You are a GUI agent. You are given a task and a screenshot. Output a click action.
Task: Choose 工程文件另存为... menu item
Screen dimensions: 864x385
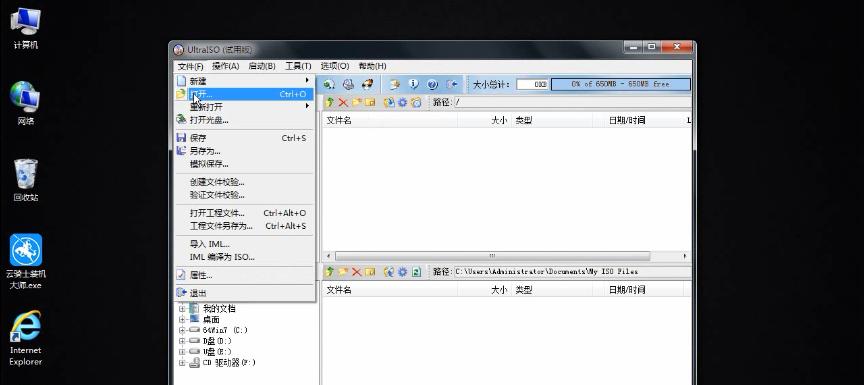click(x=244, y=226)
